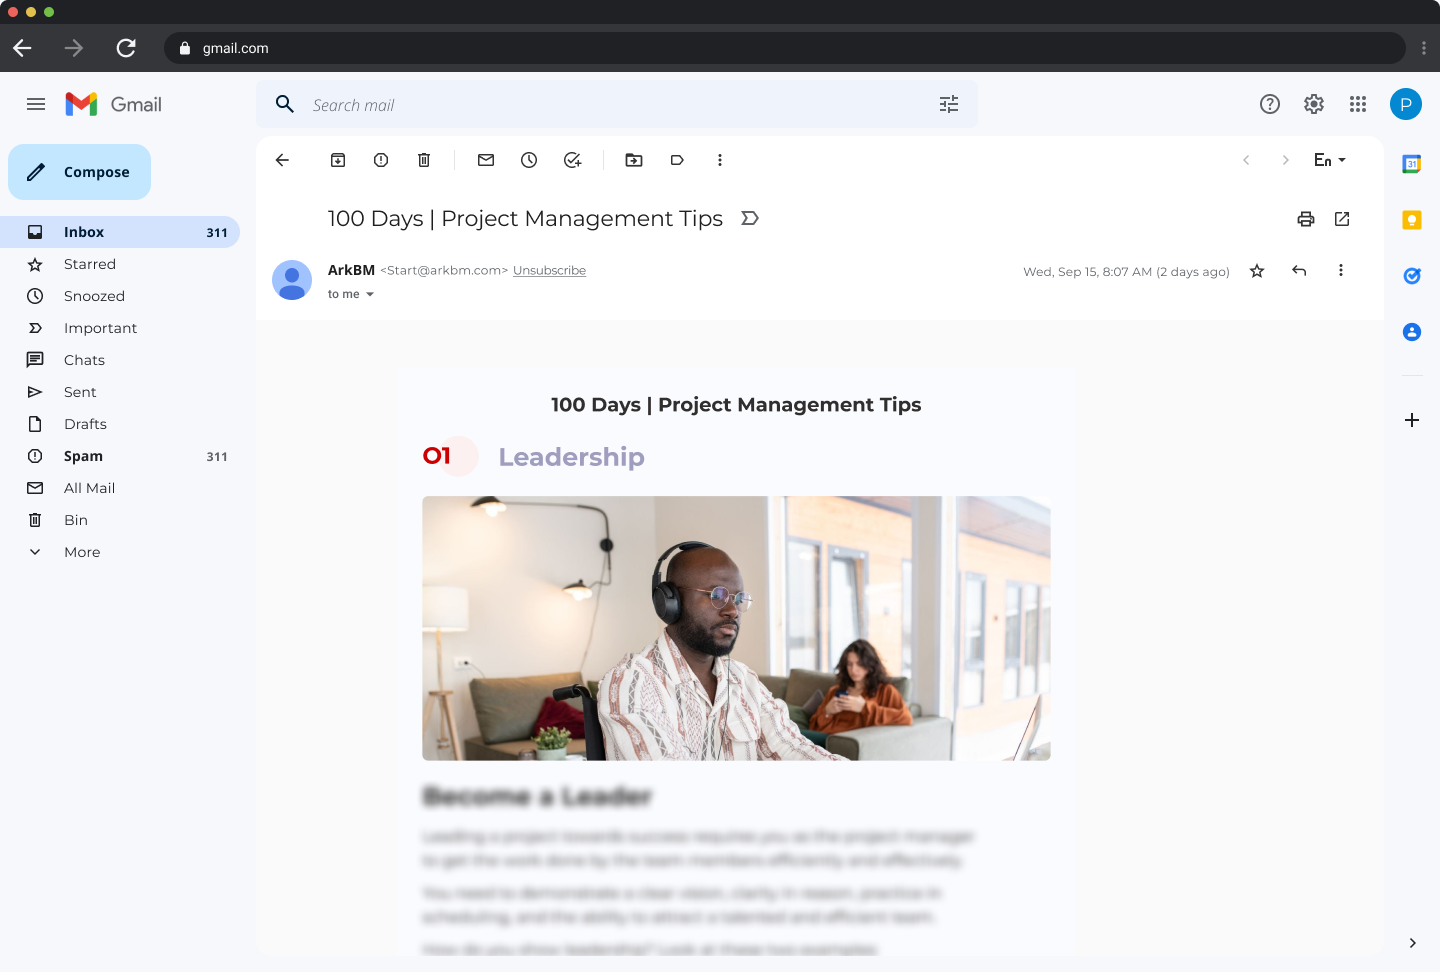Viewport: 1440px width, 972px height.
Task: Show search options slider icon
Action: (x=949, y=104)
